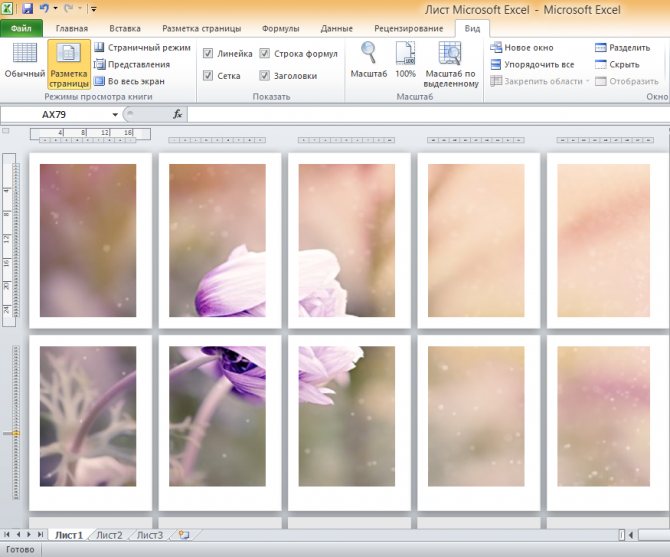Expand the Закрепить области dropdown
Image resolution: width=670 pixels, height=557 pixels.
[588, 81]
